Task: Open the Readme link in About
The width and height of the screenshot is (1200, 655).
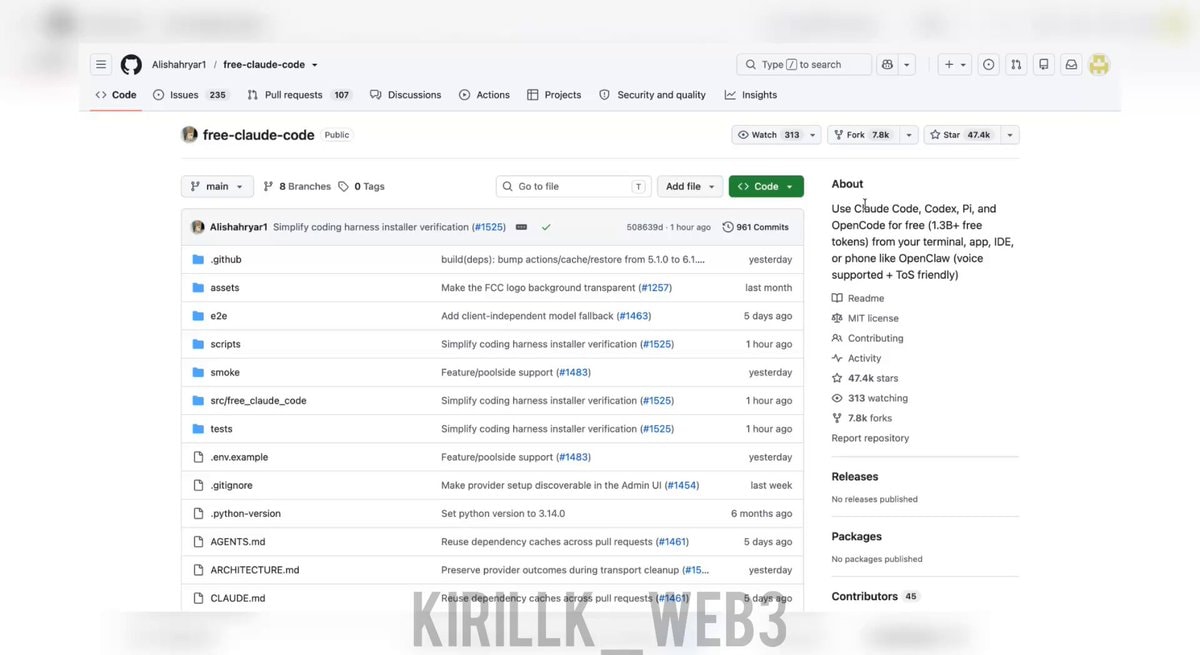Action: tap(858, 298)
